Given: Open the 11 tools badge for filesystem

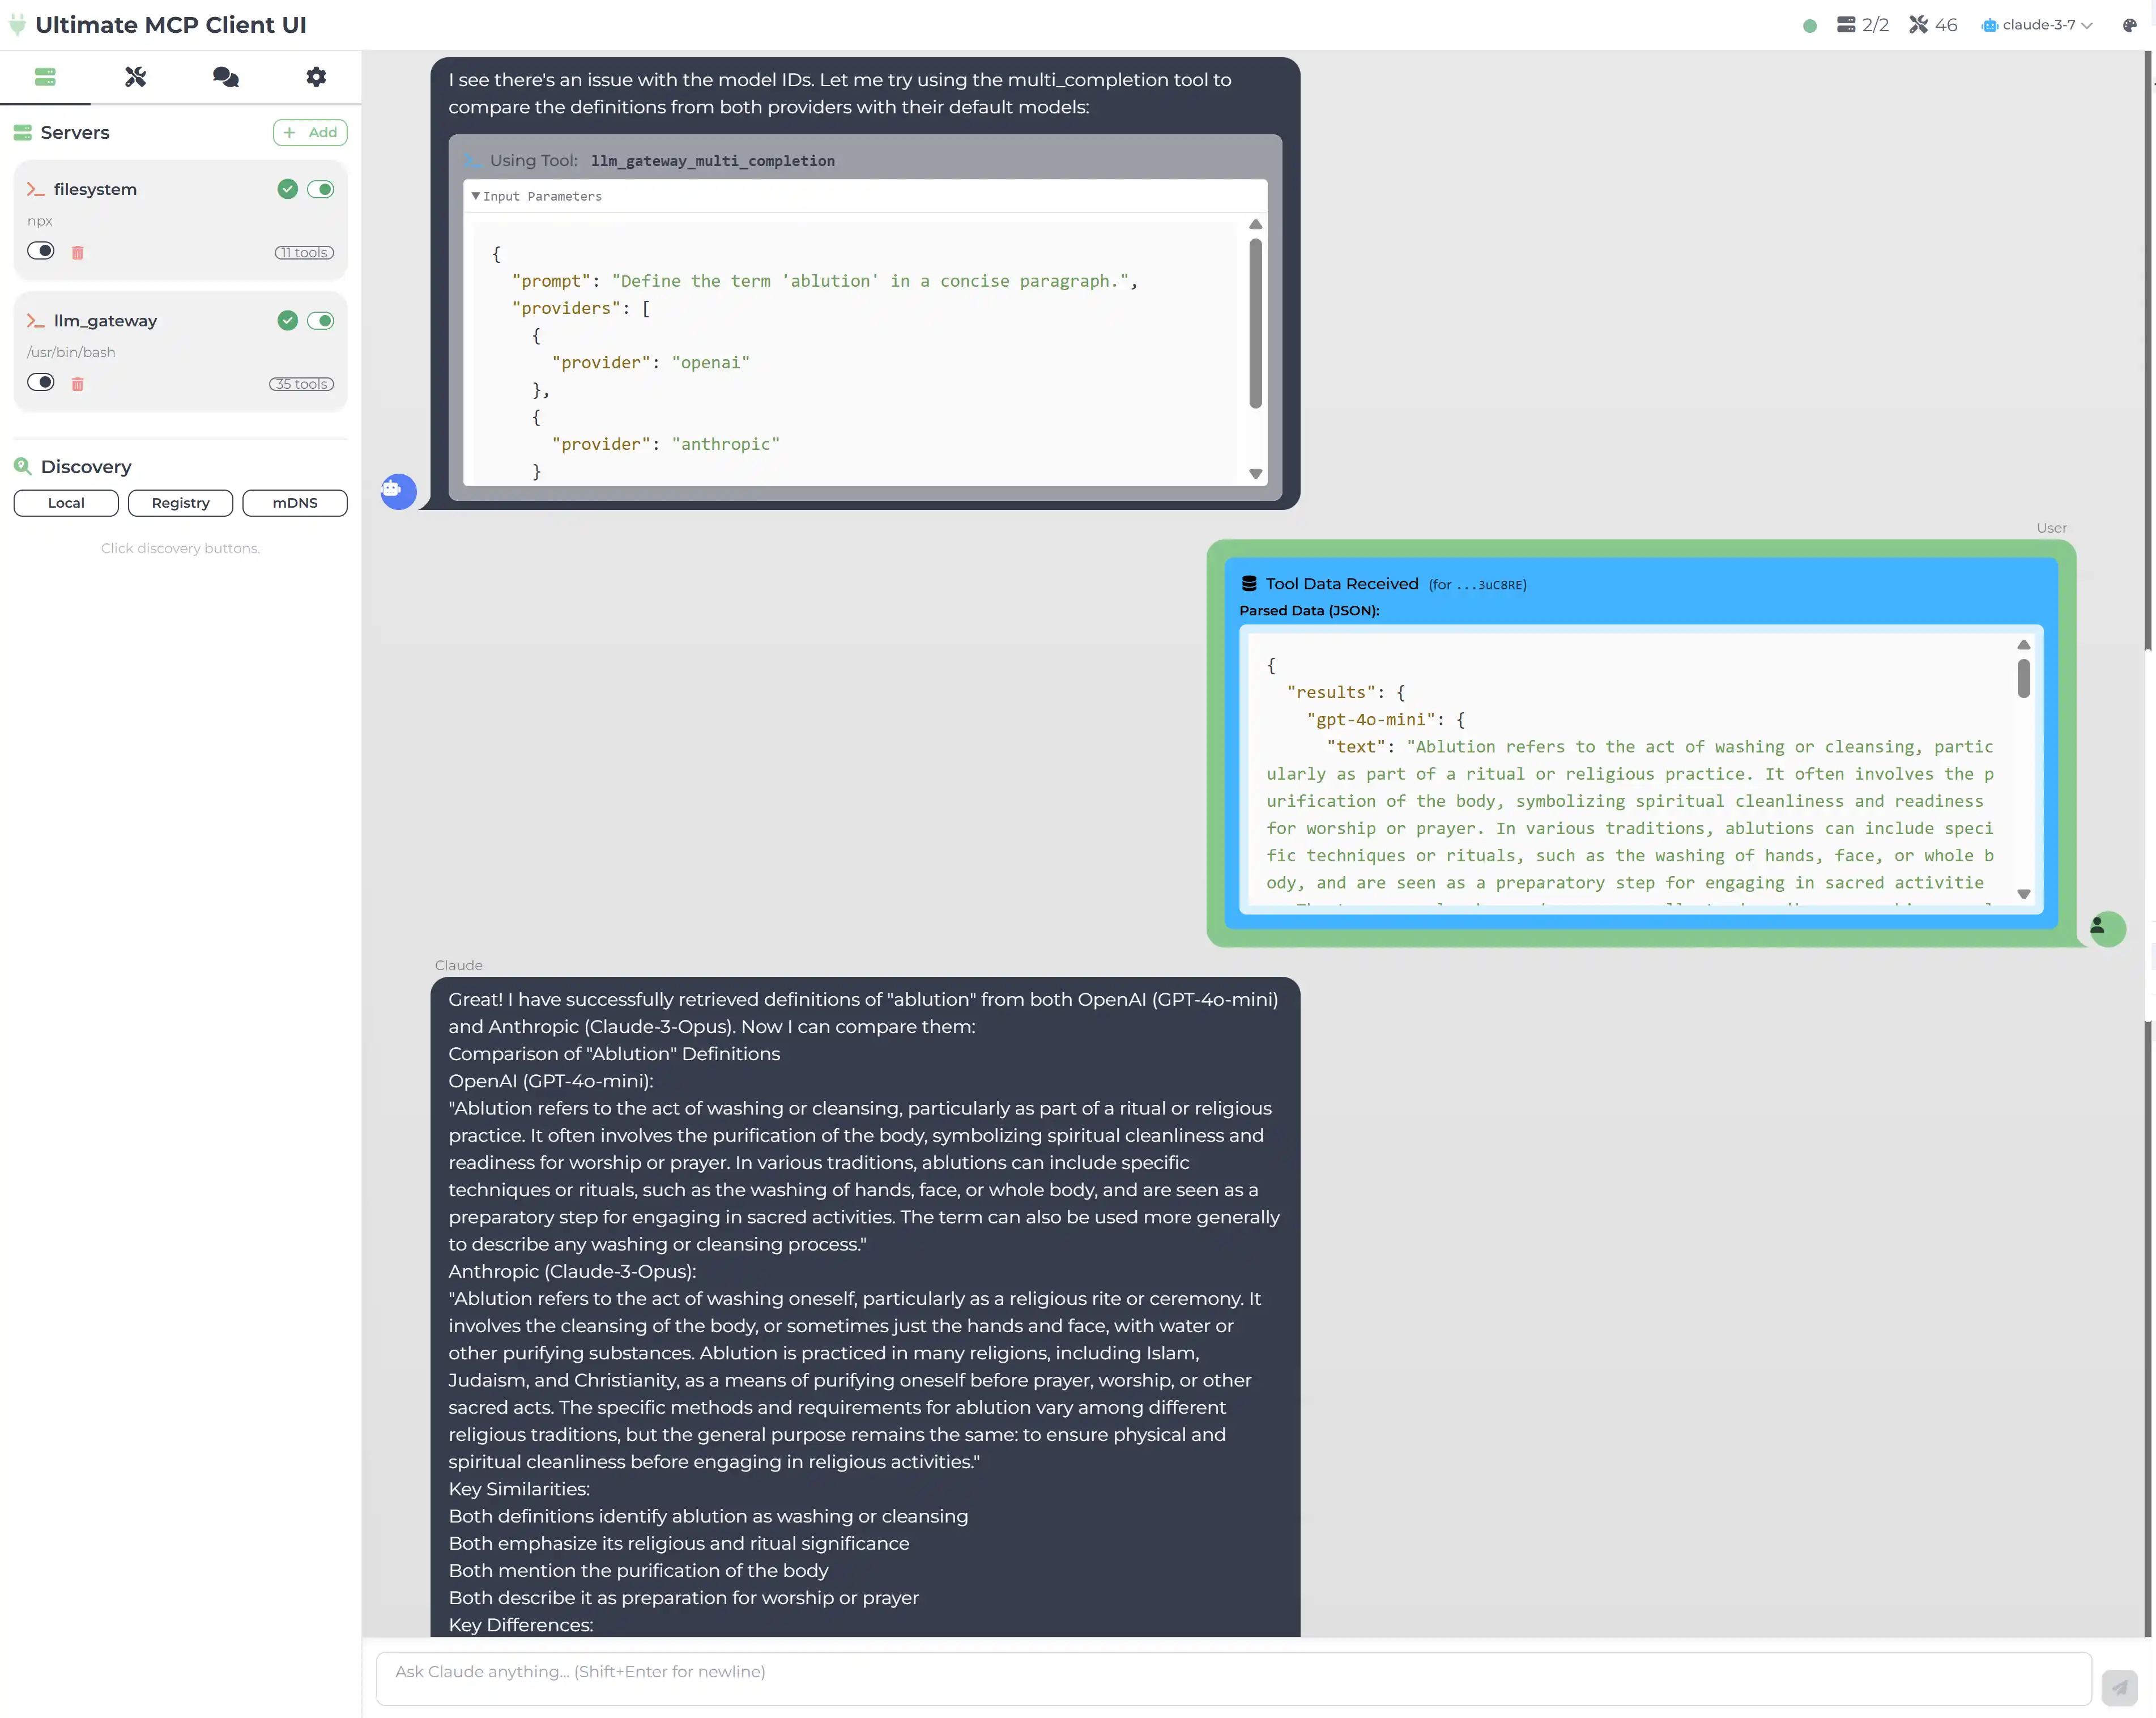Looking at the screenshot, I should (304, 252).
